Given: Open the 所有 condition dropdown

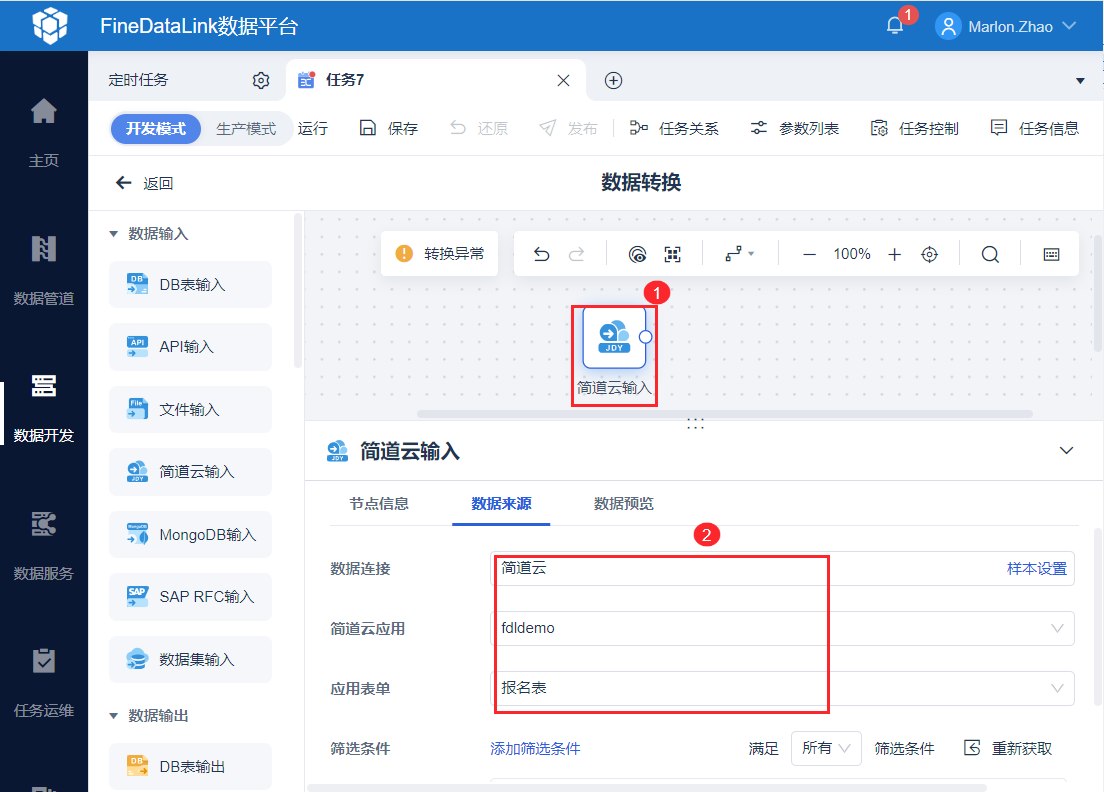Looking at the screenshot, I should coord(826,748).
